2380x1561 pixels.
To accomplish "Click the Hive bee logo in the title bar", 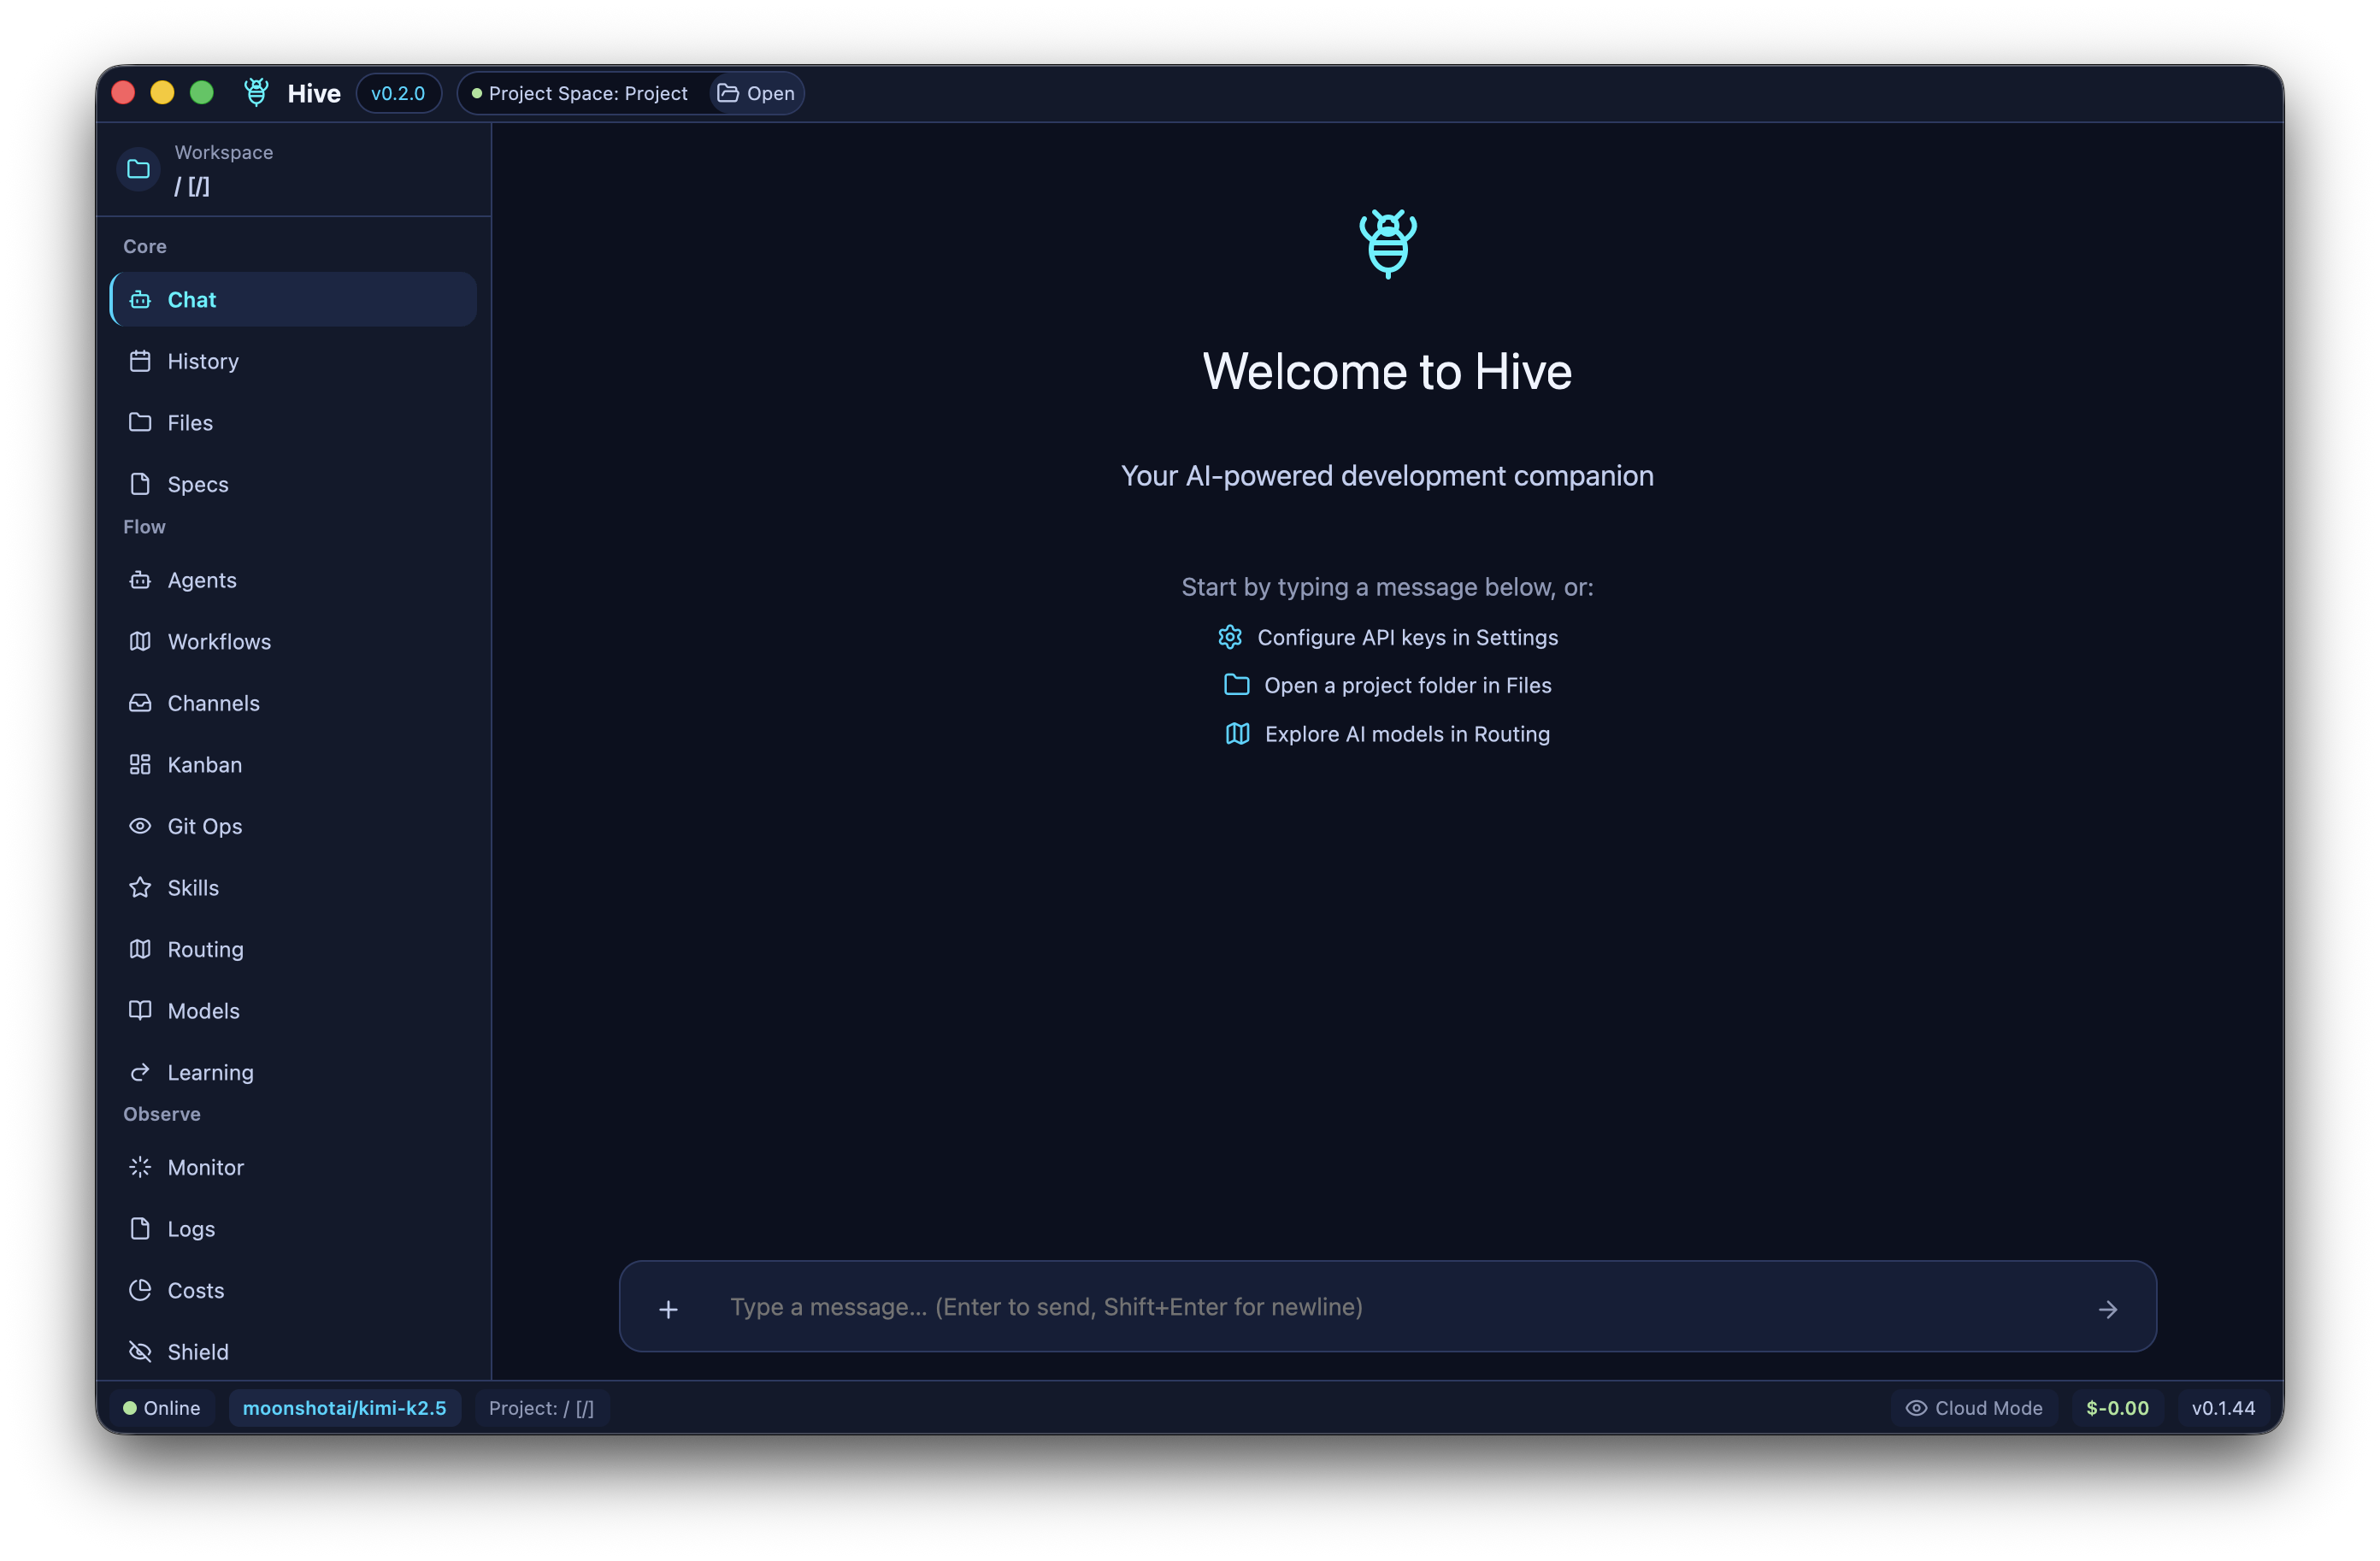I will point(256,92).
